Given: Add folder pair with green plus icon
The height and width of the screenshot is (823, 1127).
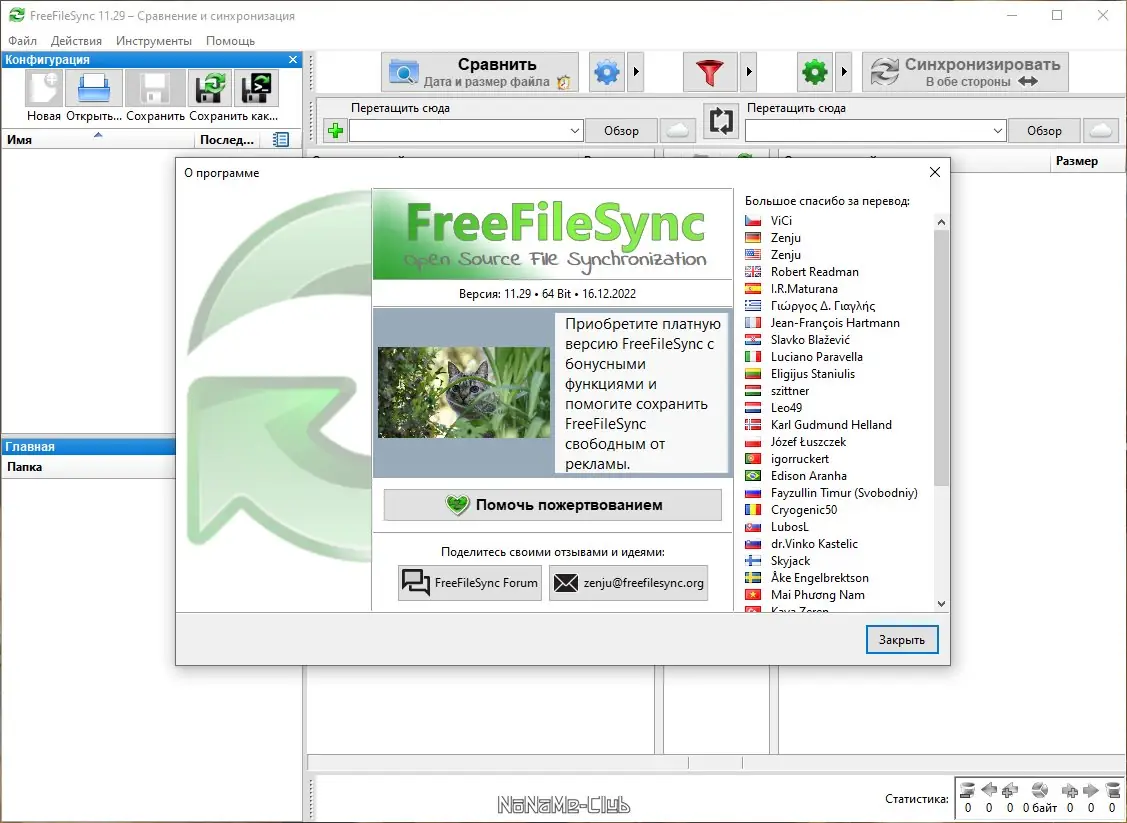Looking at the screenshot, I should 335,131.
